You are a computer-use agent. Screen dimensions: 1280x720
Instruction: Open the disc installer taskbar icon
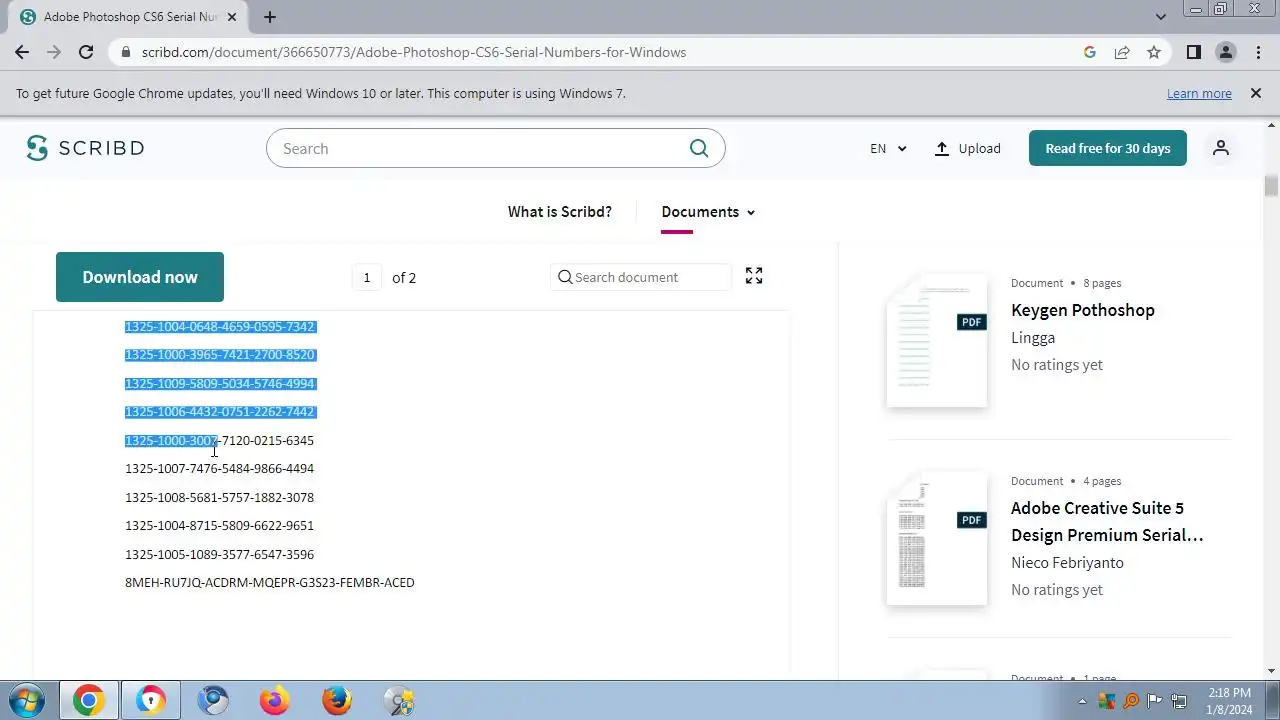(399, 700)
